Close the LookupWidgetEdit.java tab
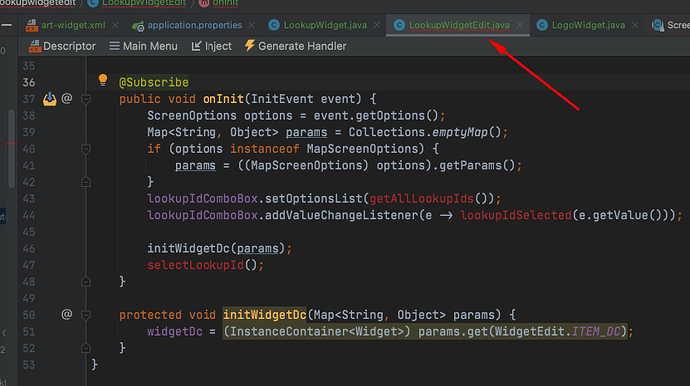Image resolution: width=690 pixels, height=386 pixels. click(520, 25)
